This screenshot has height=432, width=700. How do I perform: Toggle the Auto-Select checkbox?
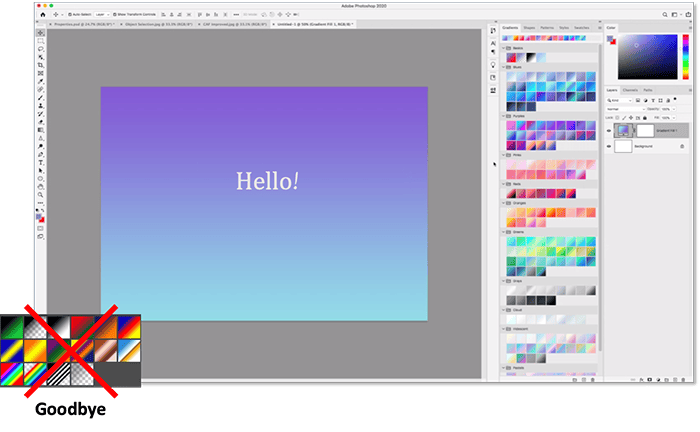point(72,14)
